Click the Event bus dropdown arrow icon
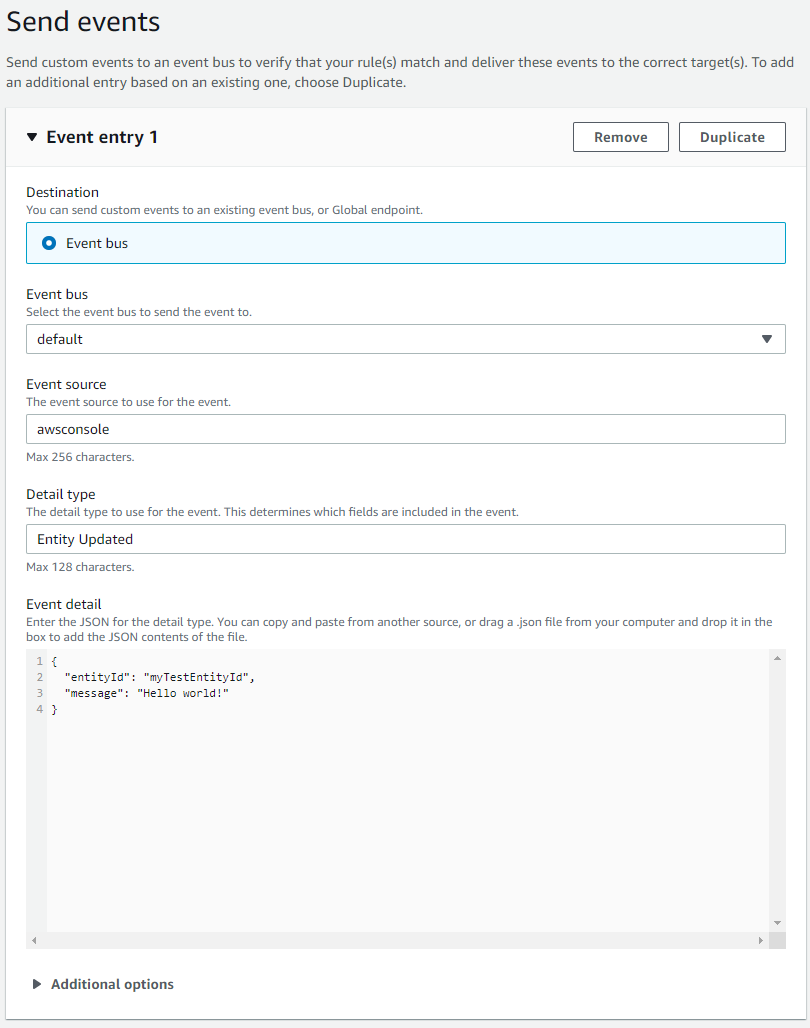 click(767, 339)
